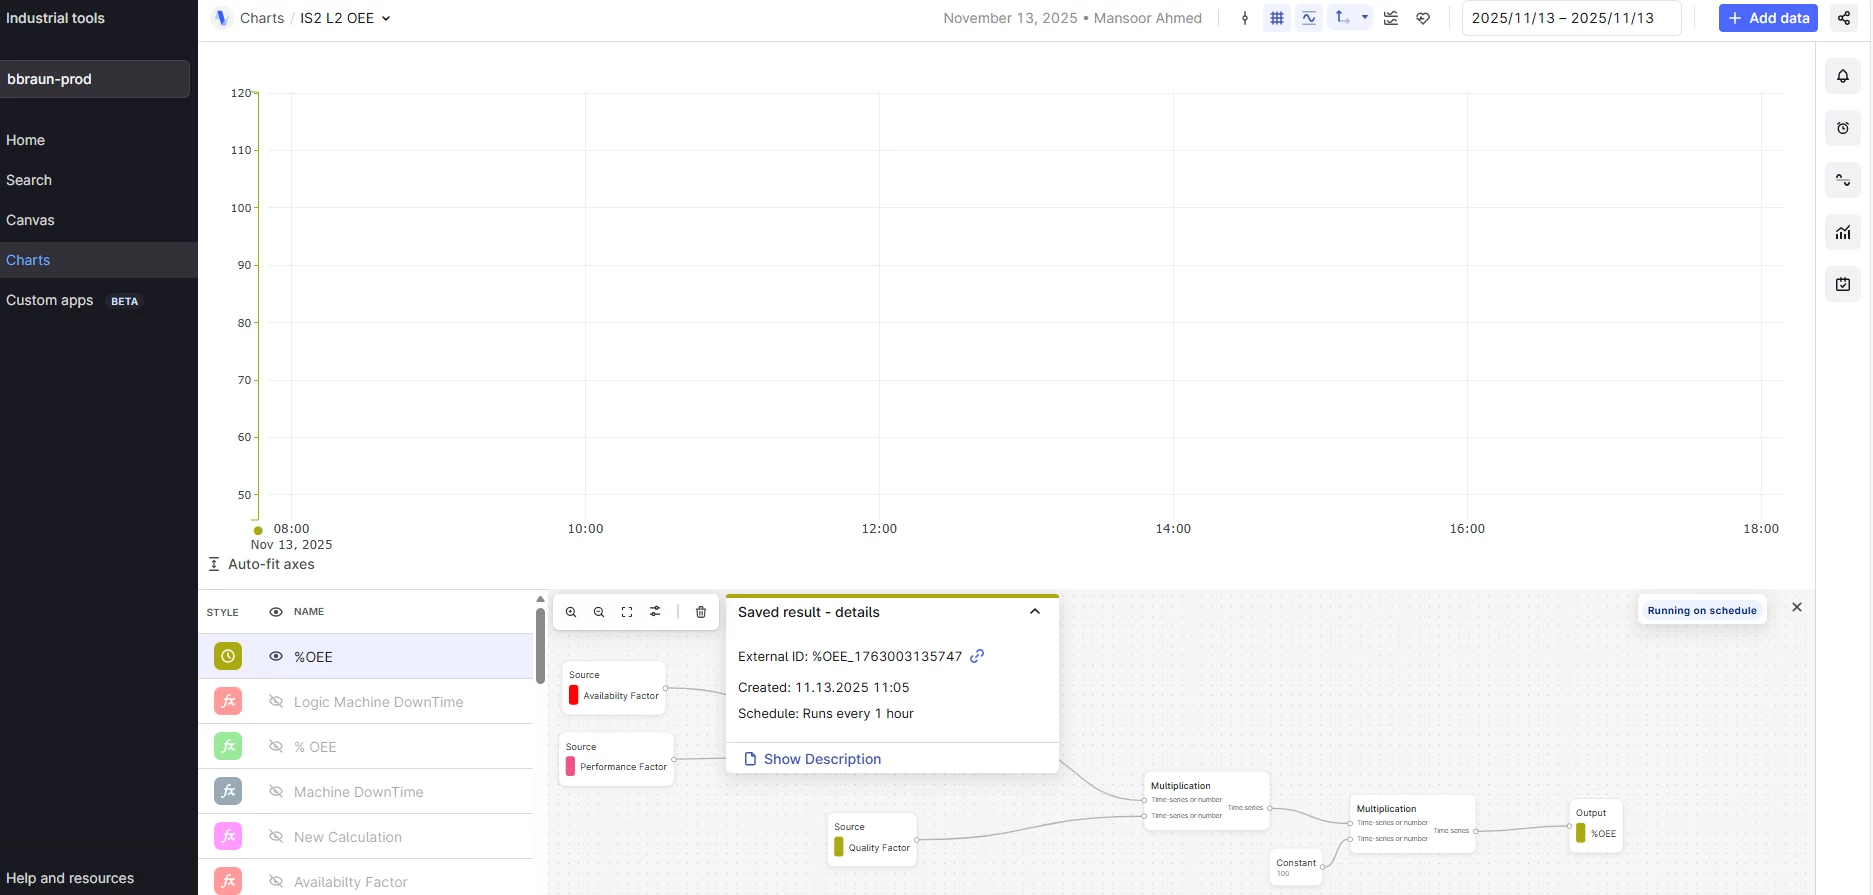Screen dimensions: 1873x895
Task: Show the Machine DownTime series
Action: [x=276, y=791]
